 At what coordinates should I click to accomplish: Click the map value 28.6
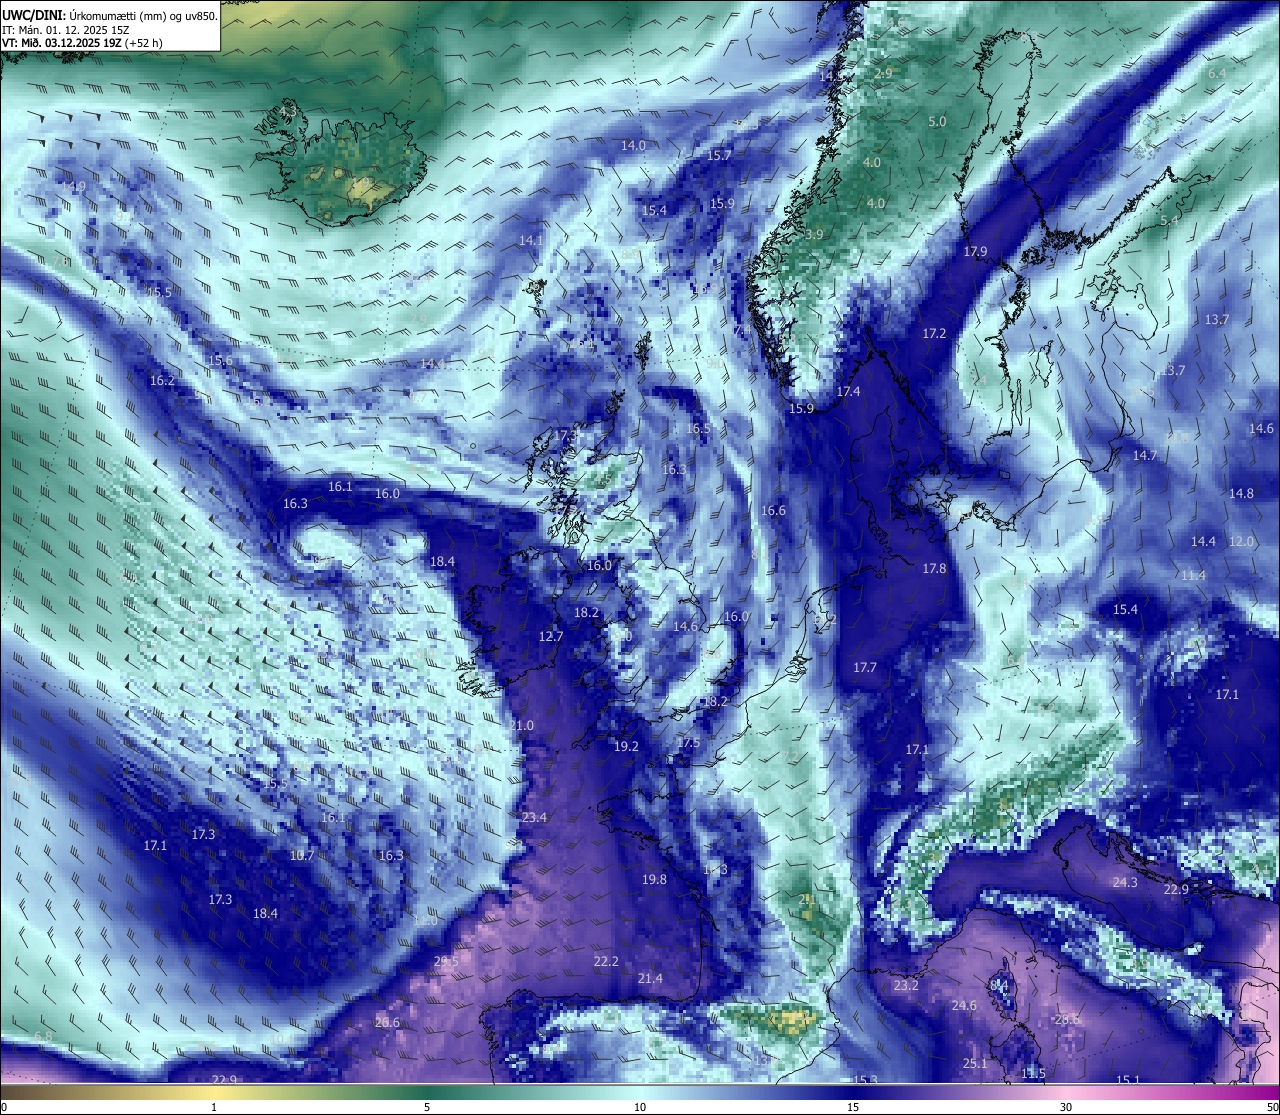pyautogui.click(x=1067, y=1019)
